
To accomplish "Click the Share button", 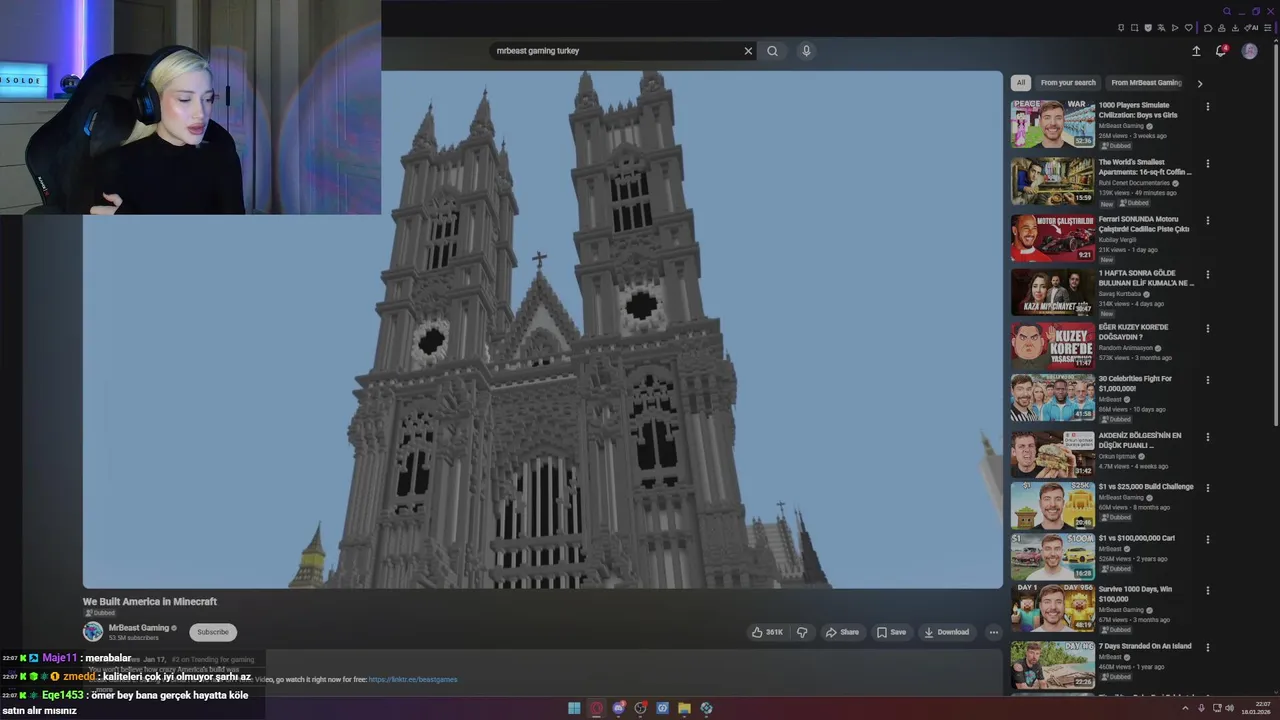I will [842, 632].
